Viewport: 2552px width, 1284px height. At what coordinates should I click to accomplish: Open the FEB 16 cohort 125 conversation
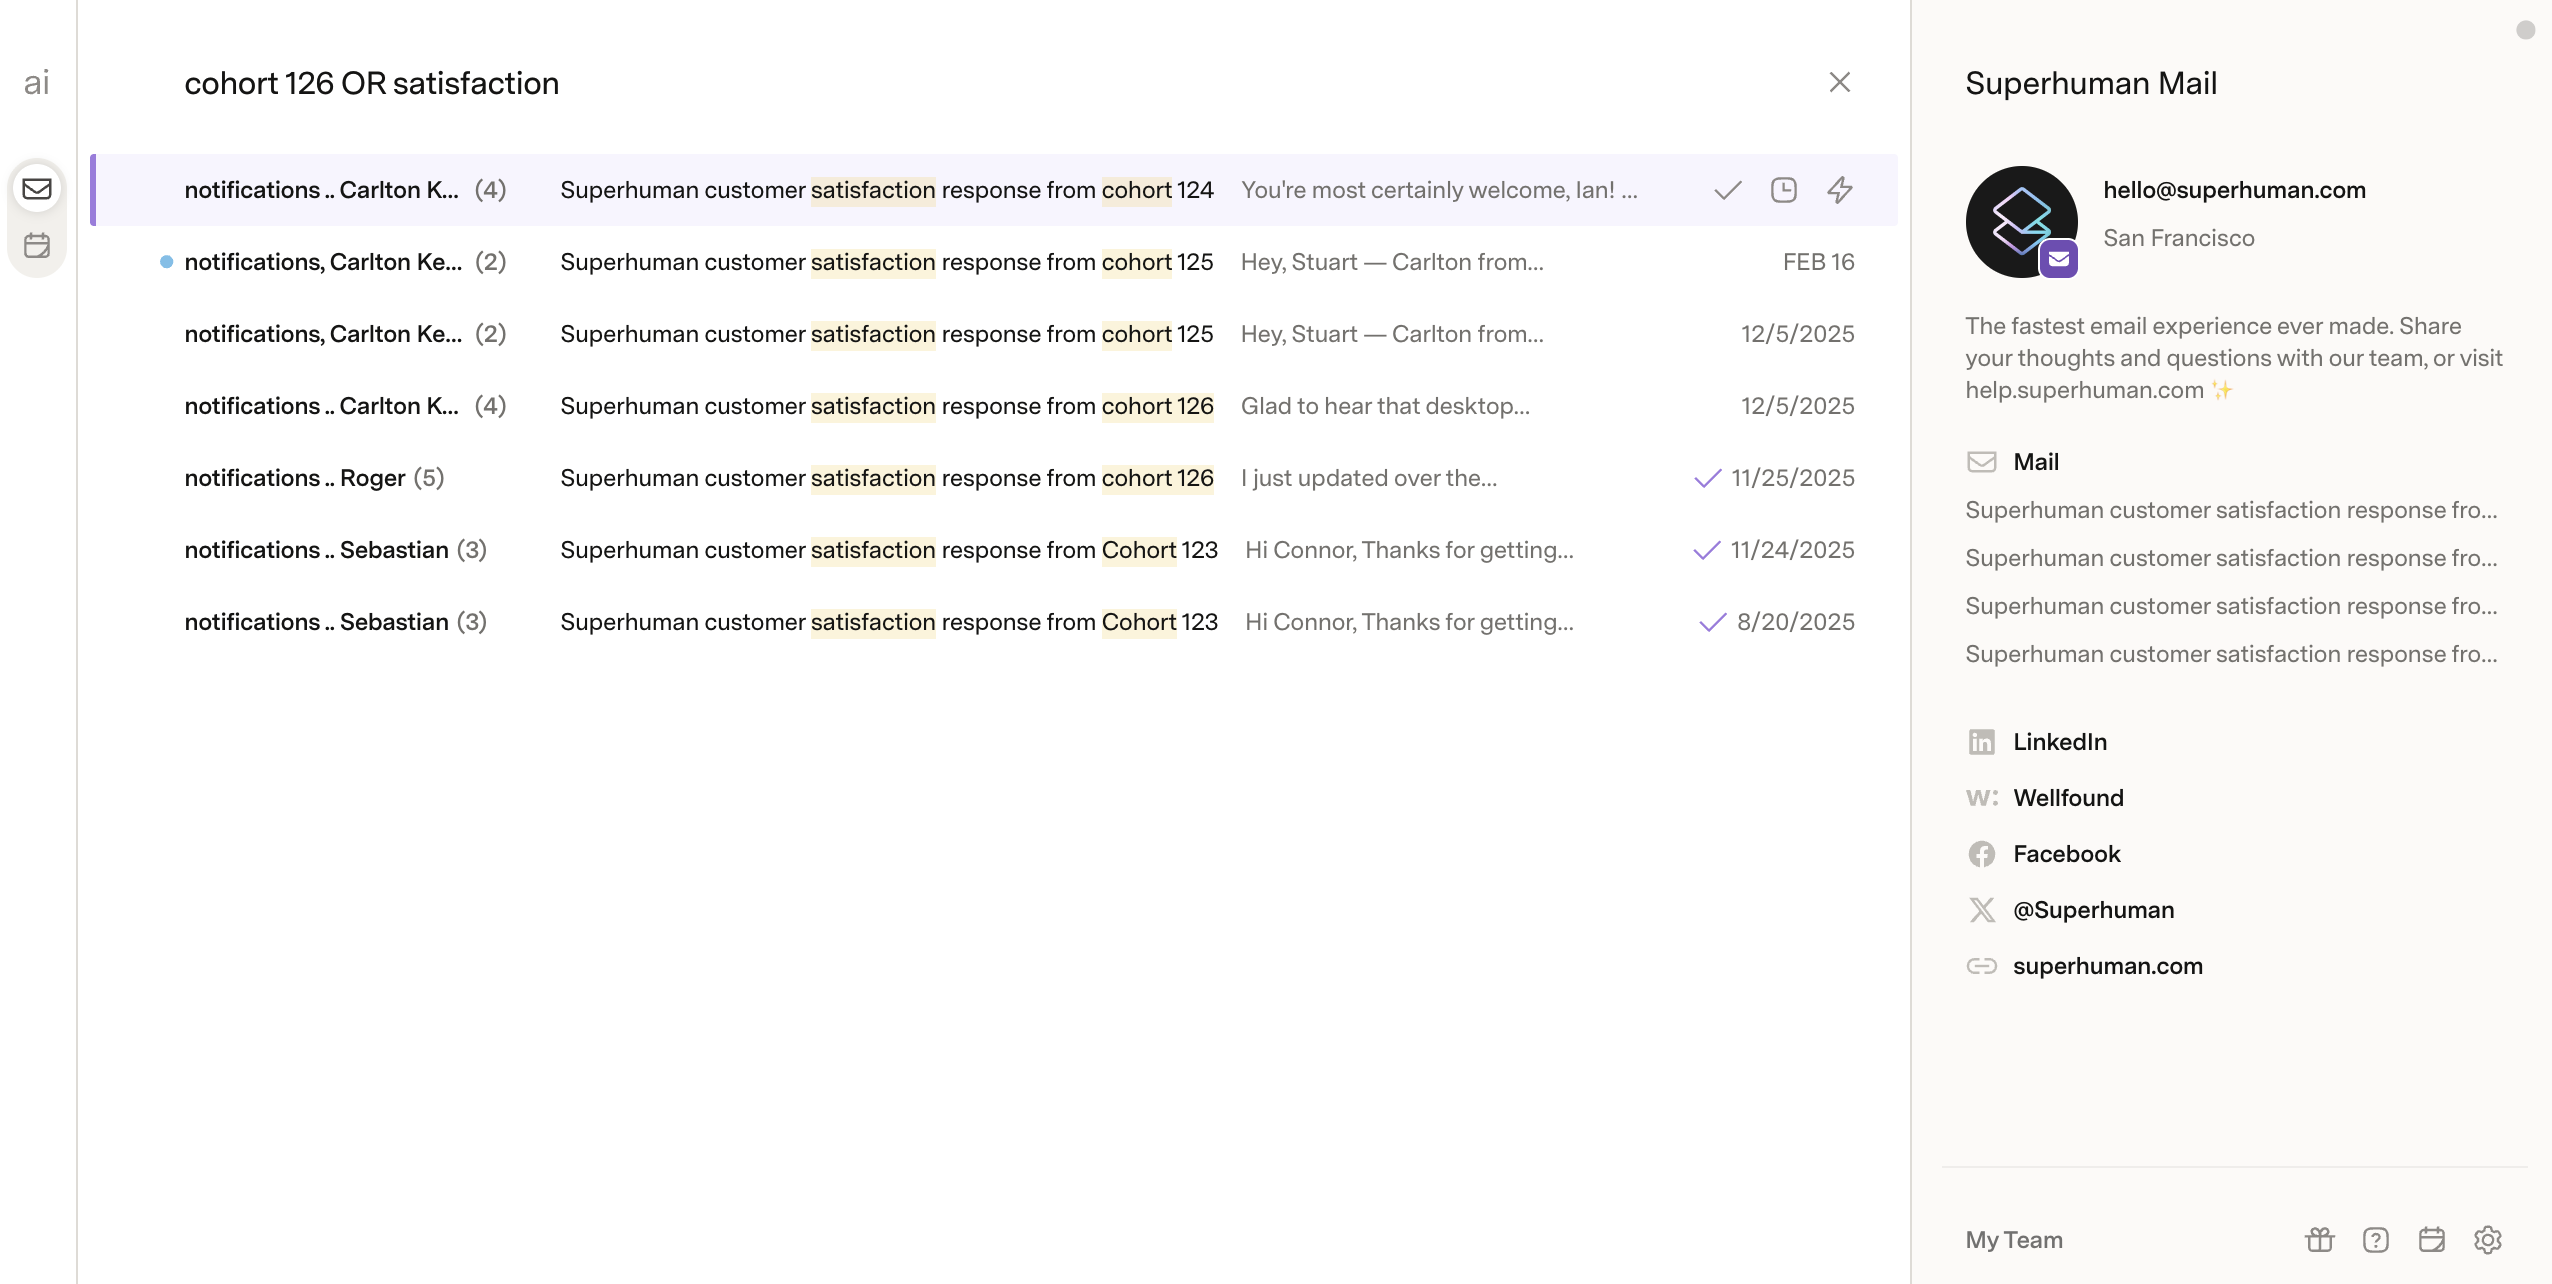click(x=994, y=262)
